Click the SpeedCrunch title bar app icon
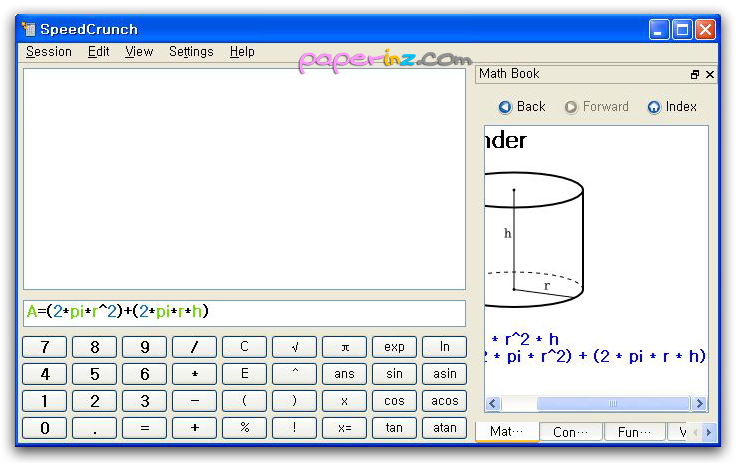The width and height of the screenshot is (736, 463). [29, 29]
